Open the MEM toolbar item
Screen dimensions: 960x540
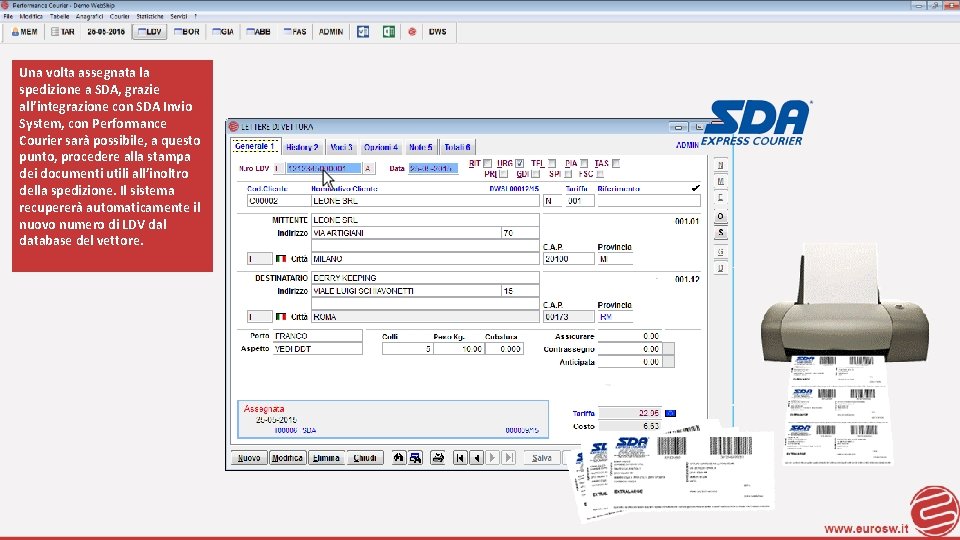click(x=24, y=32)
